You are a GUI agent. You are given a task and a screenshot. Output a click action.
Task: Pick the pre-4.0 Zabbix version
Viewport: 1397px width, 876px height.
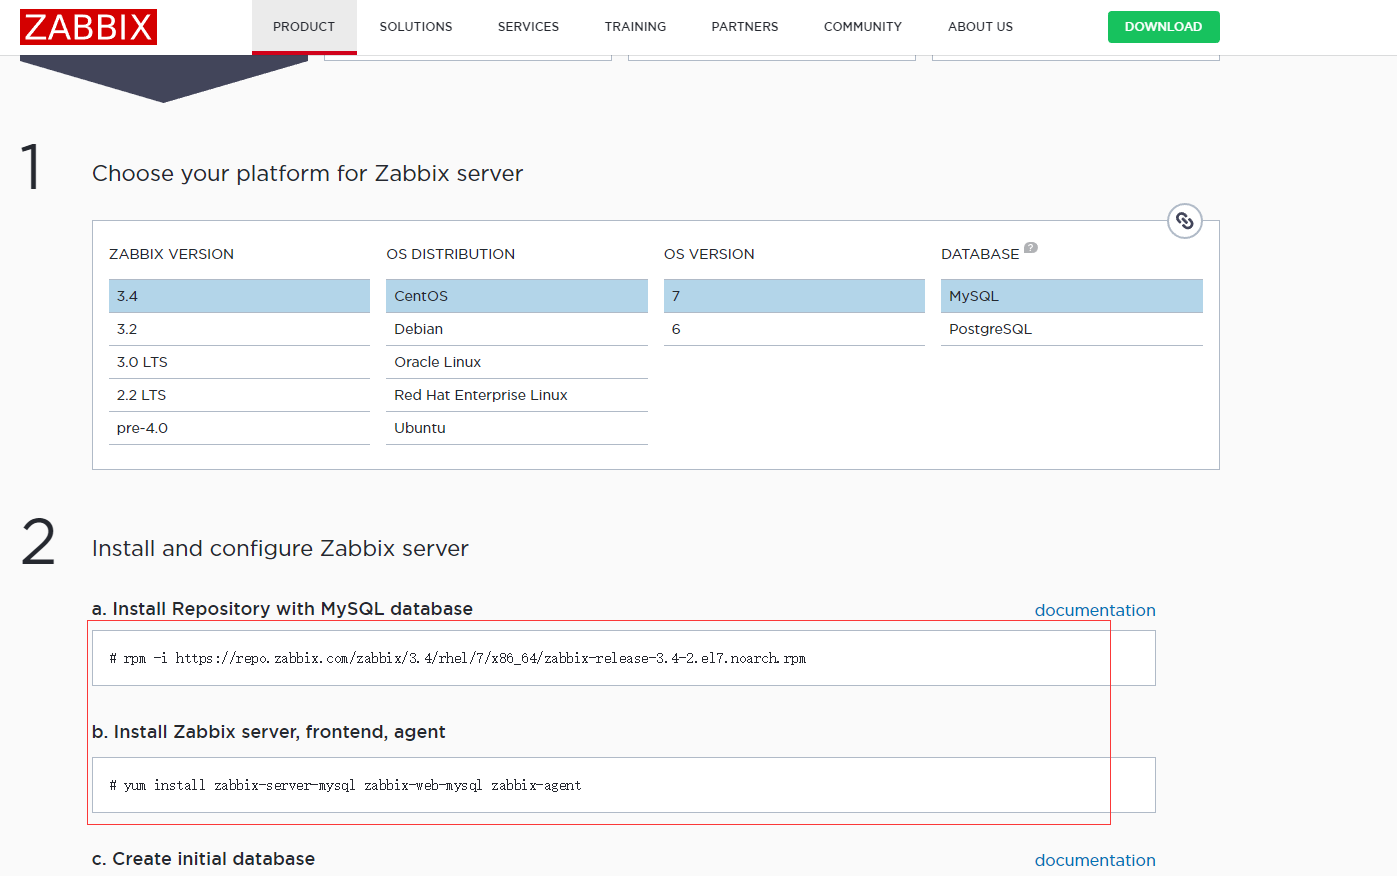[x=239, y=428]
